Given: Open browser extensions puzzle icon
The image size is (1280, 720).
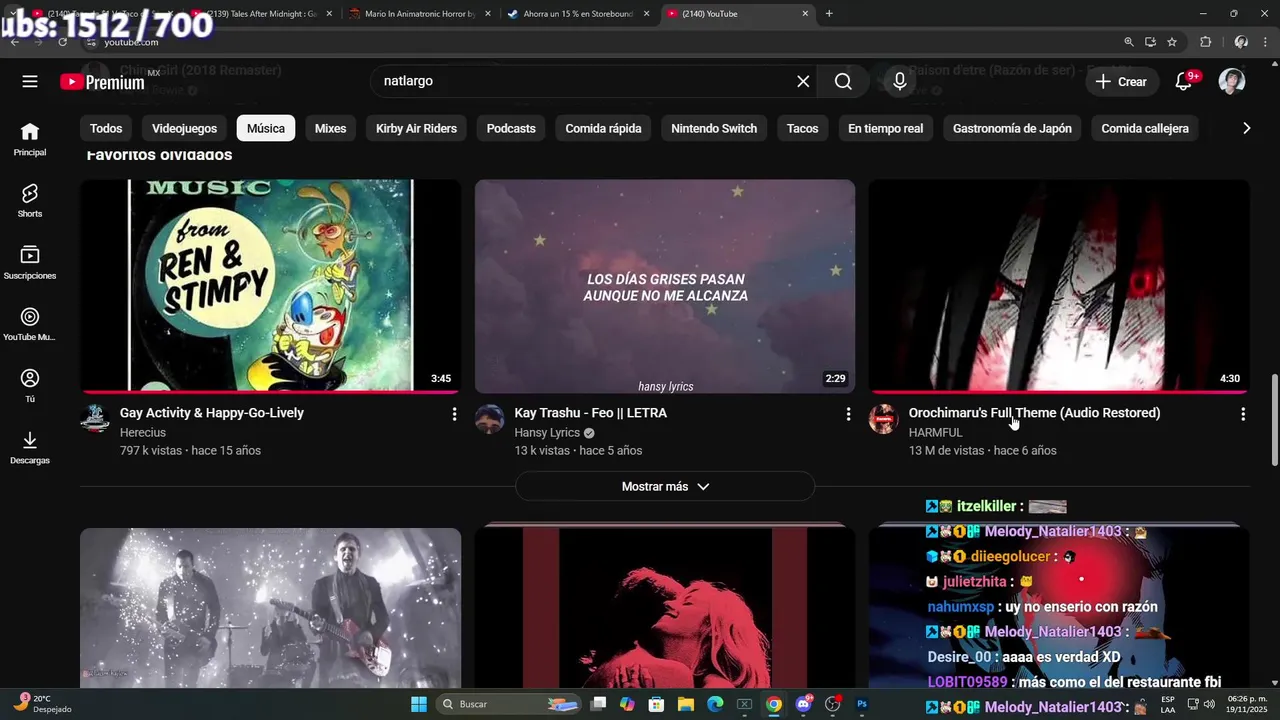Looking at the screenshot, I should click(1205, 42).
